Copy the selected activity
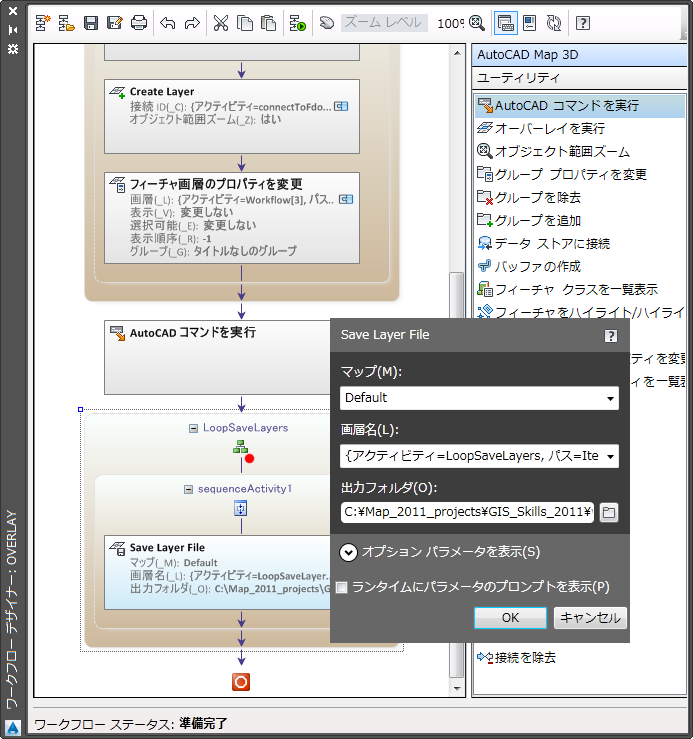Viewport: 693px width, 739px height. 245,23
